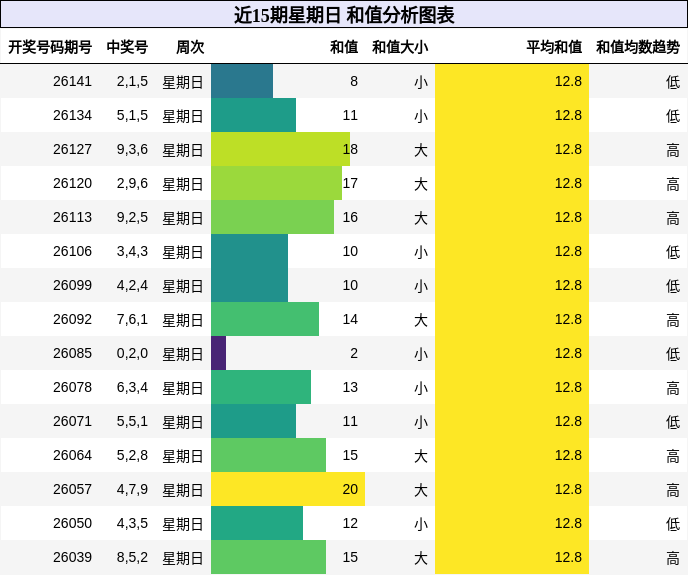The width and height of the screenshot is (688, 575).
Task: Click the sum value 12 in row 26050
Action: pyautogui.click(x=350, y=523)
